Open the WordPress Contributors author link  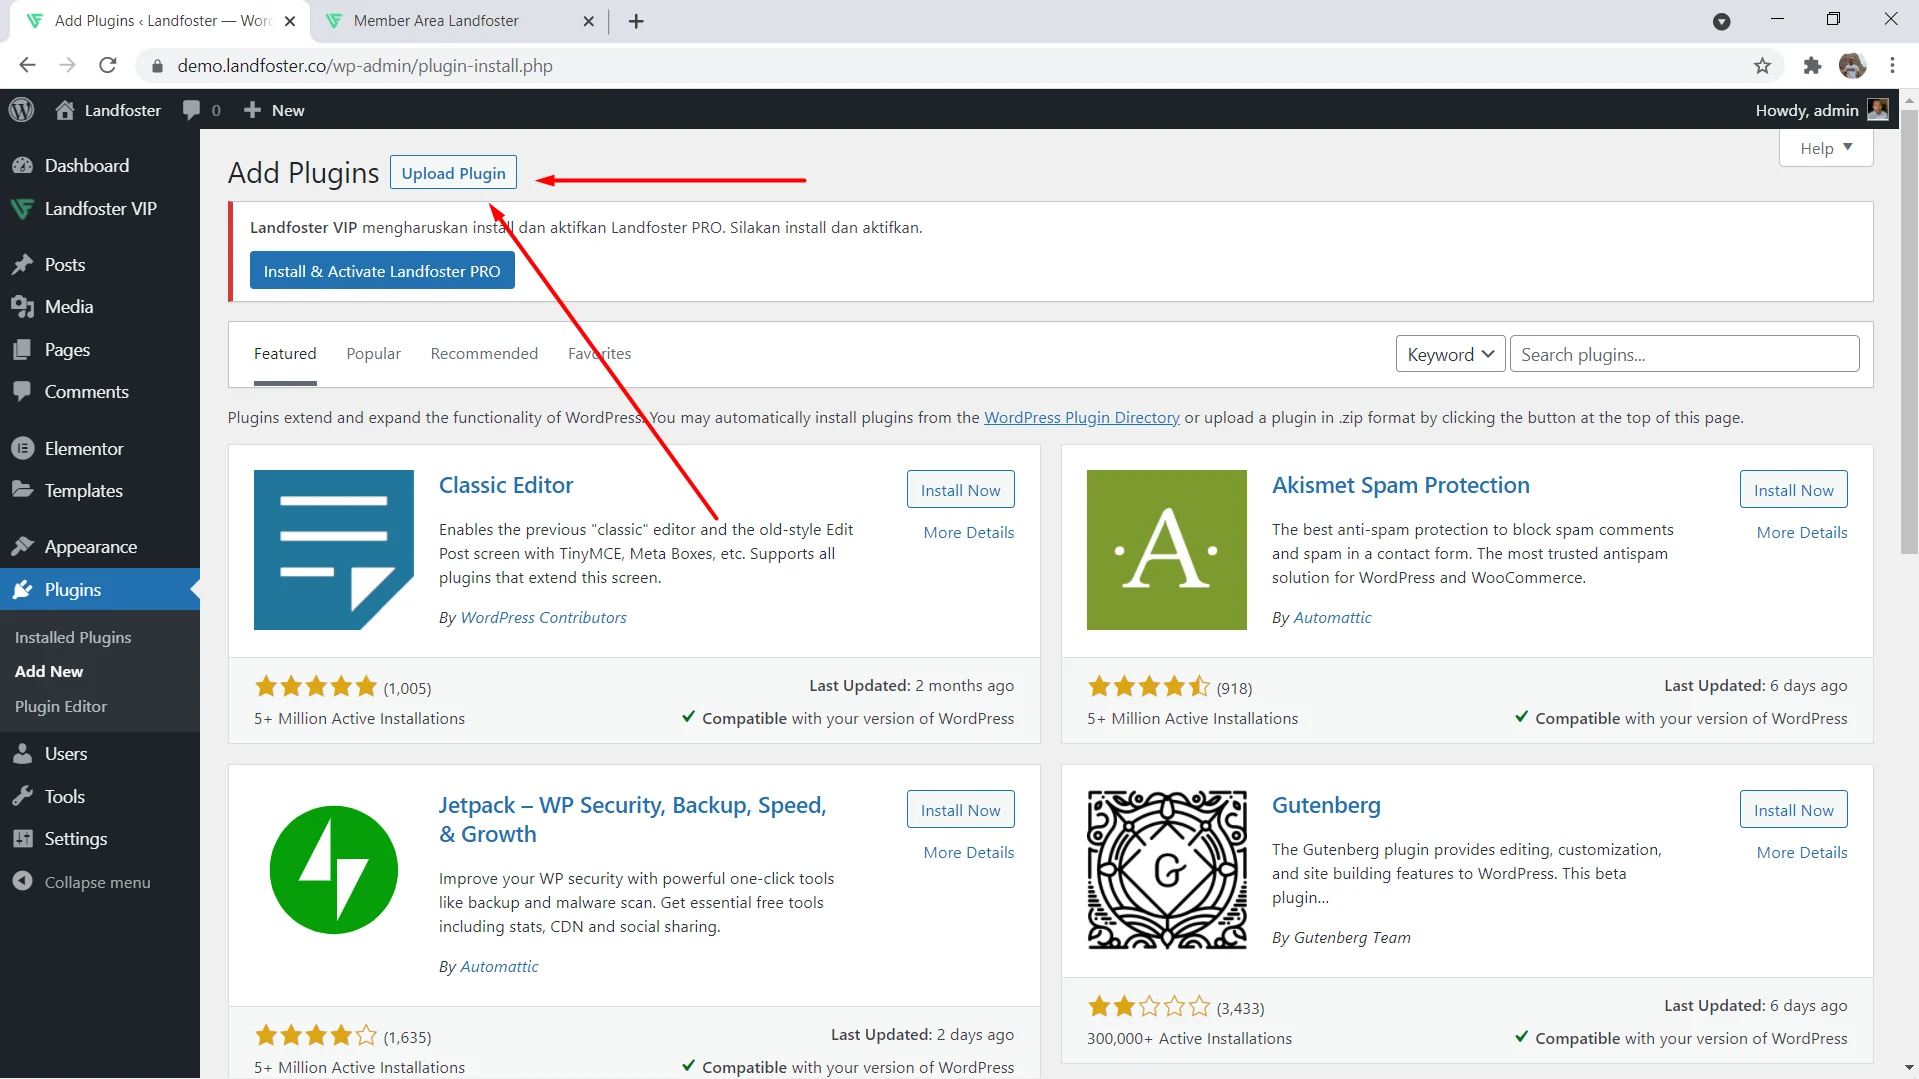(x=543, y=618)
